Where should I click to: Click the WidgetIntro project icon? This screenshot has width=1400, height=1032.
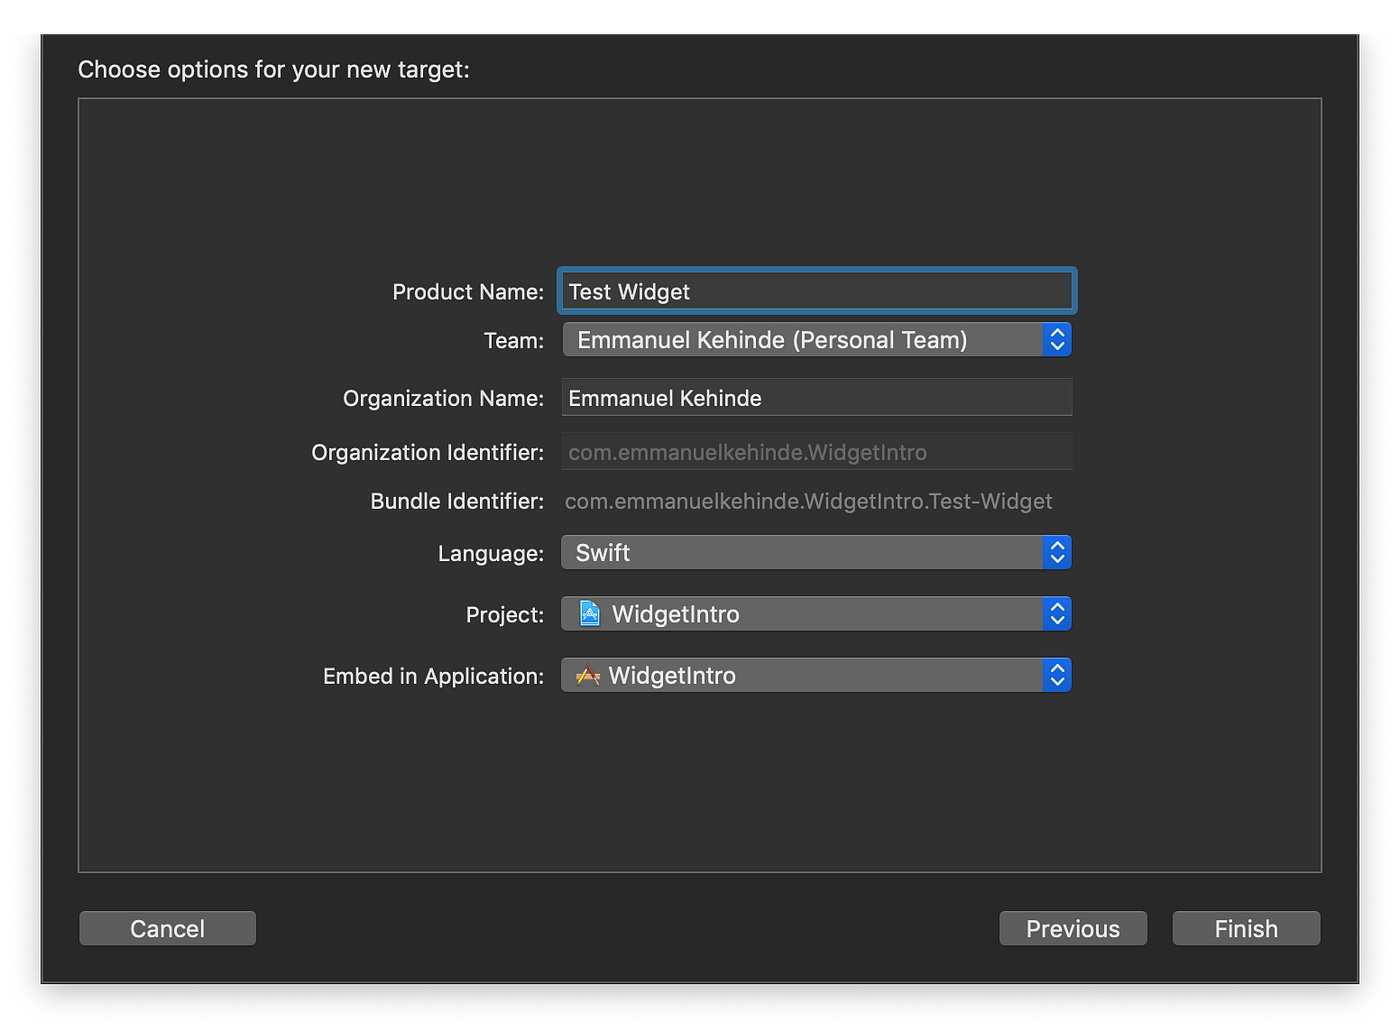tap(589, 613)
